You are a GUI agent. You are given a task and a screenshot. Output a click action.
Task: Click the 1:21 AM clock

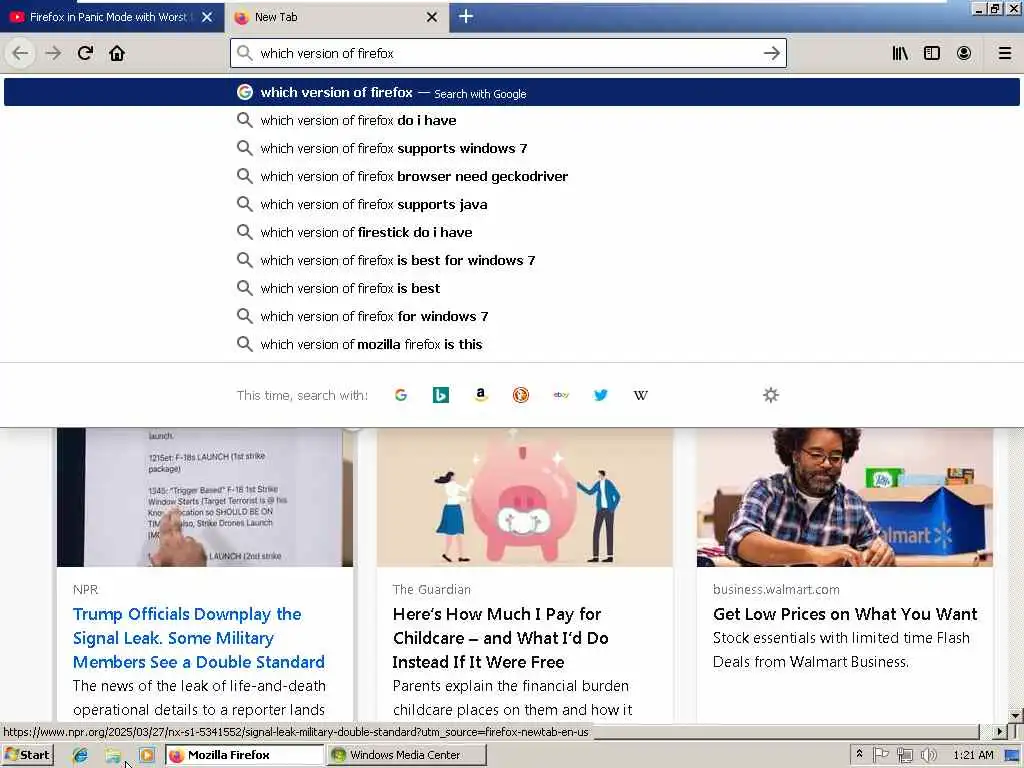point(972,755)
